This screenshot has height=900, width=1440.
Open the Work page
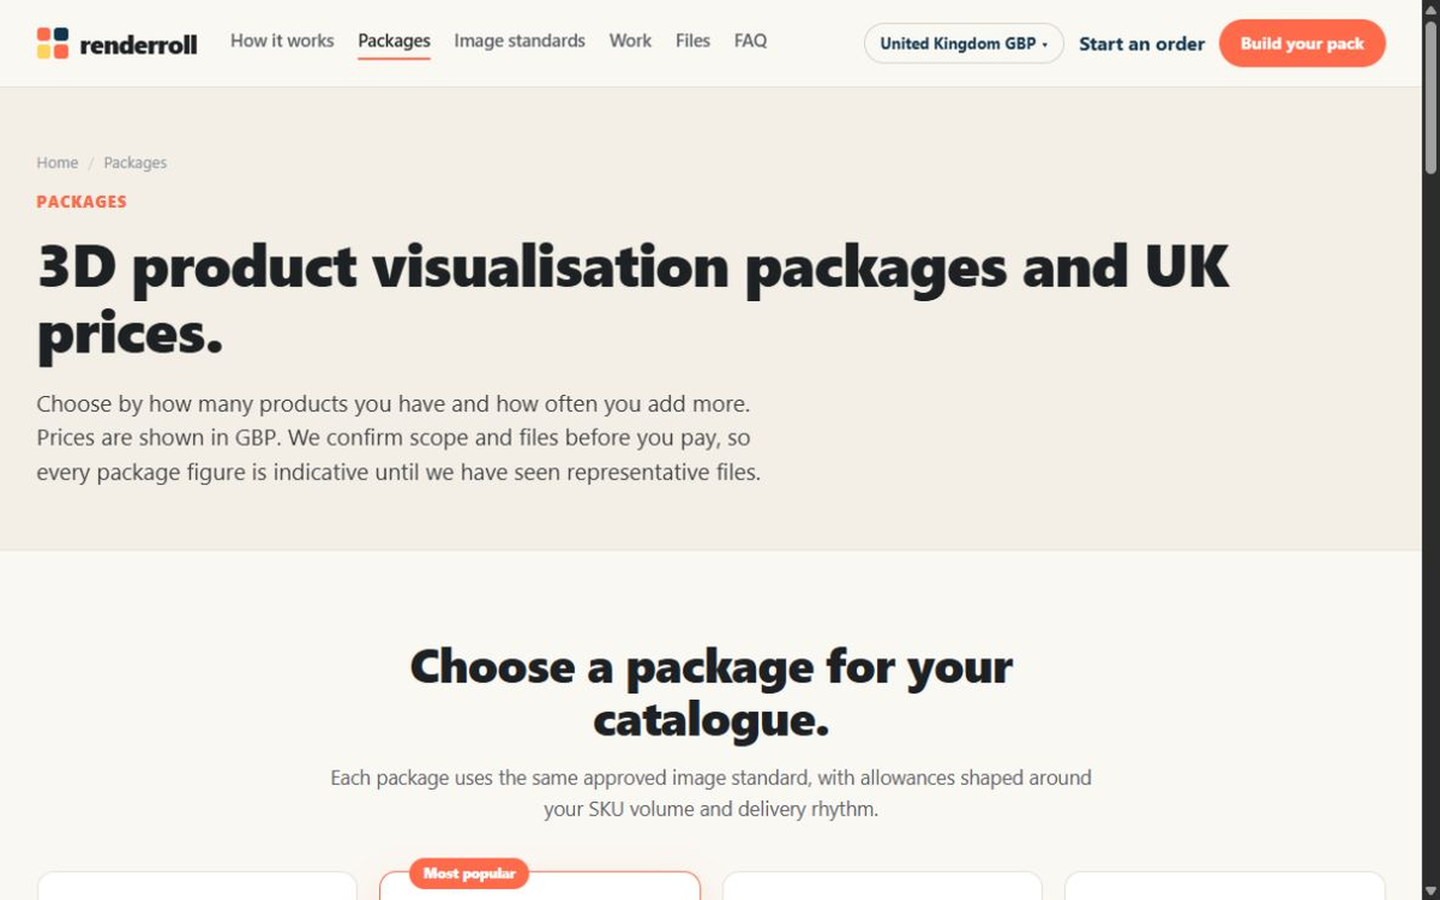pyautogui.click(x=630, y=41)
